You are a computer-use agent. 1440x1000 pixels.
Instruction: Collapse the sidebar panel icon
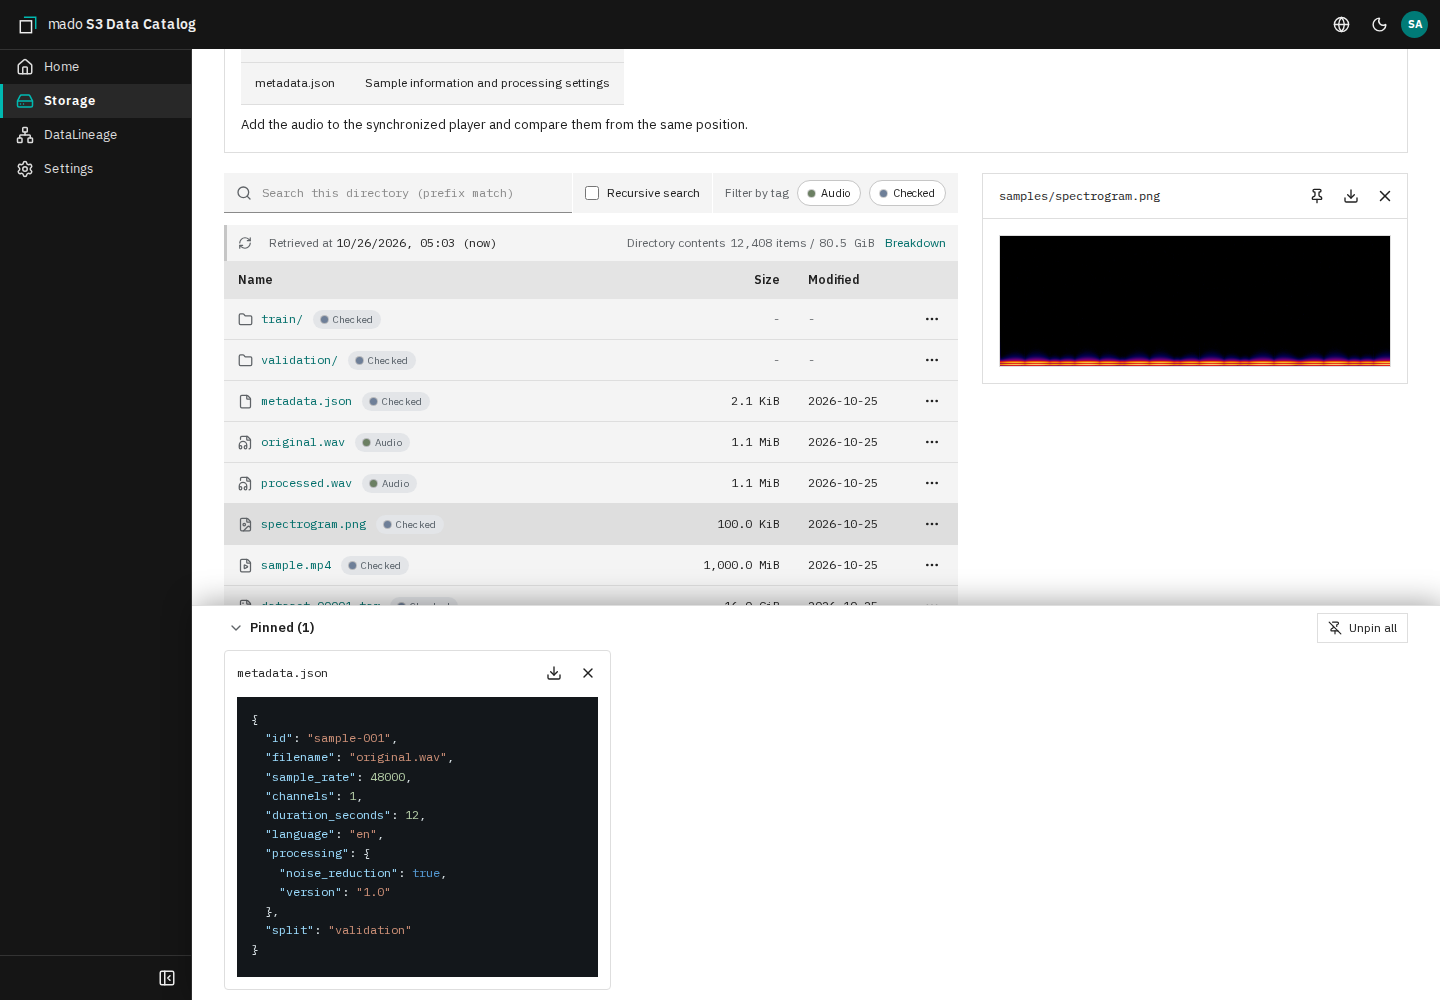167,978
